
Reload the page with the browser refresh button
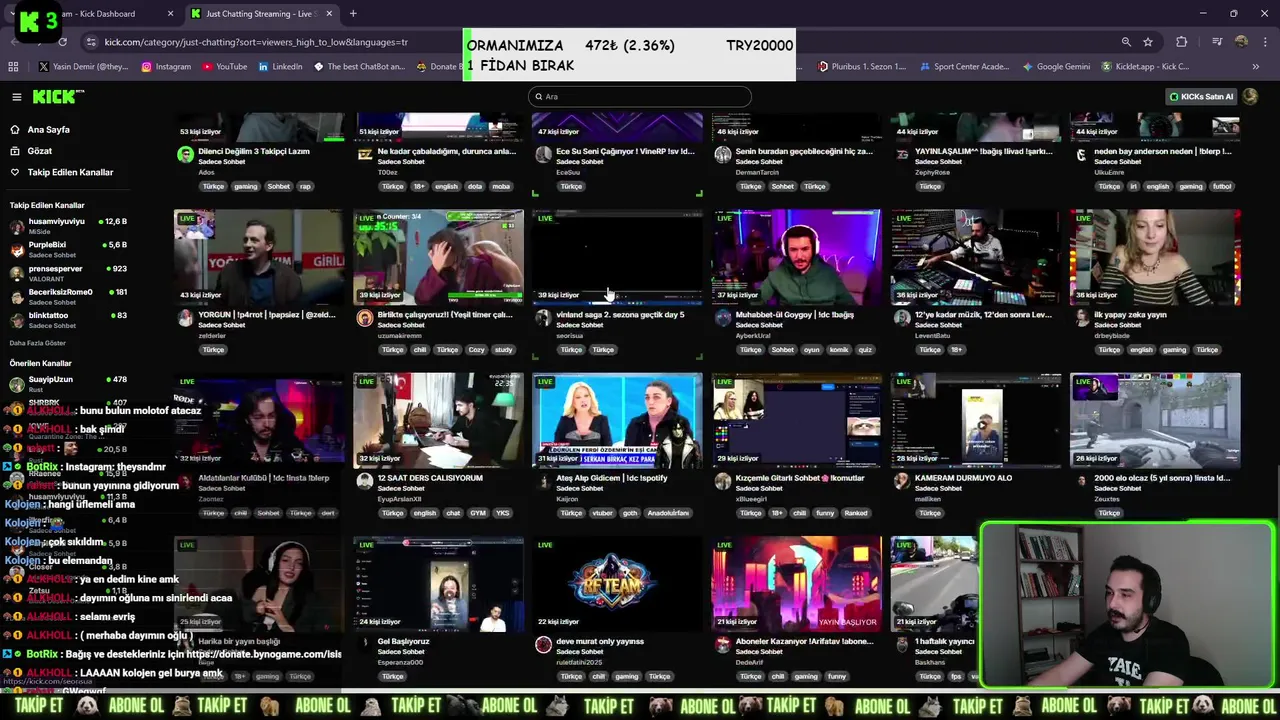tap(62, 42)
